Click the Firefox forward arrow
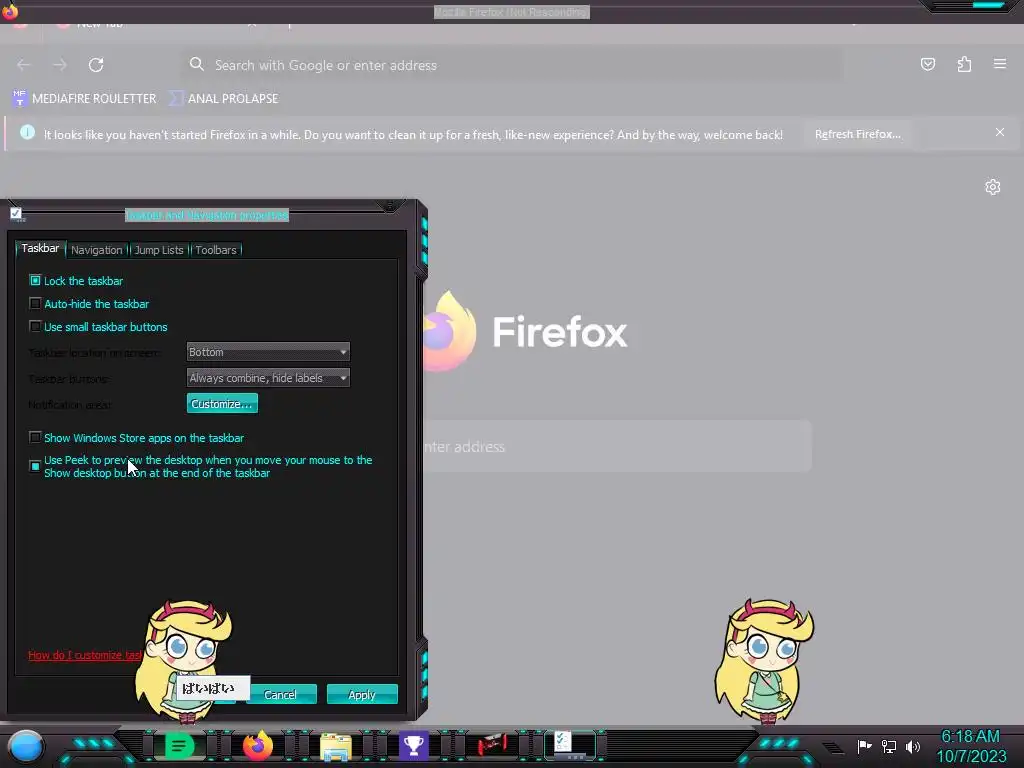The width and height of the screenshot is (1024, 768). (59, 65)
